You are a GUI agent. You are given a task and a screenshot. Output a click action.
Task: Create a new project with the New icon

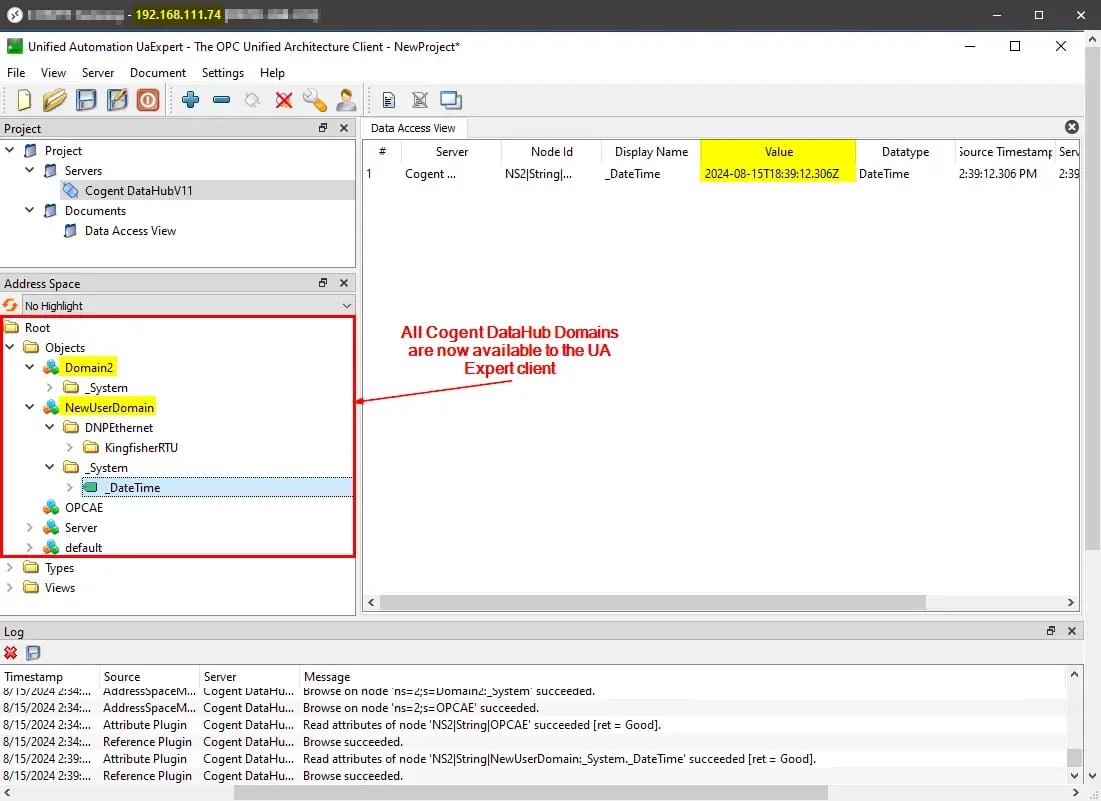[22, 100]
